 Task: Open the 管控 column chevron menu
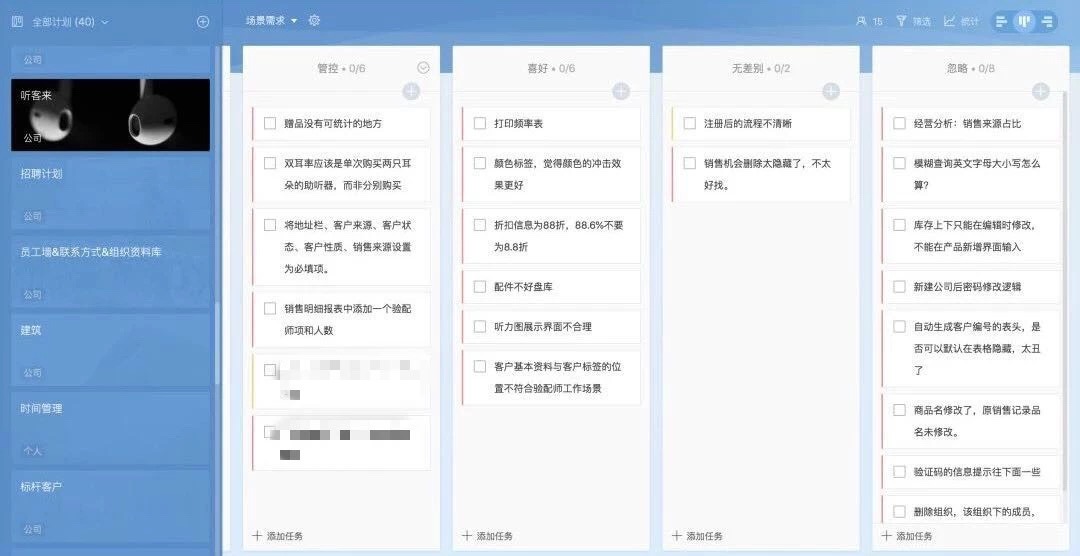[424, 68]
